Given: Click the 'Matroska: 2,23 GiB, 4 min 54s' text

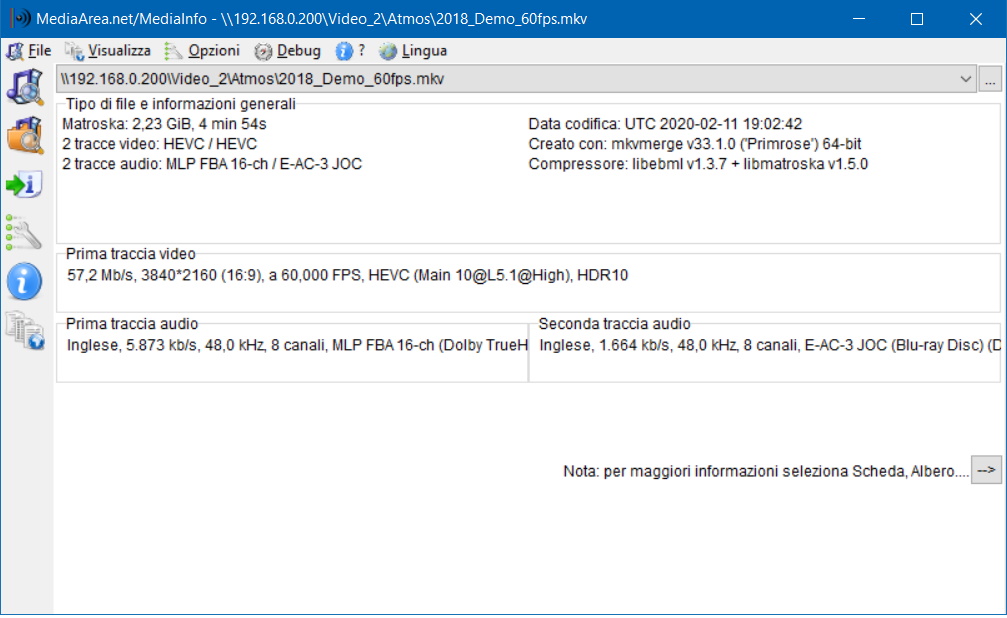Looking at the screenshot, I should coord(164,124).
